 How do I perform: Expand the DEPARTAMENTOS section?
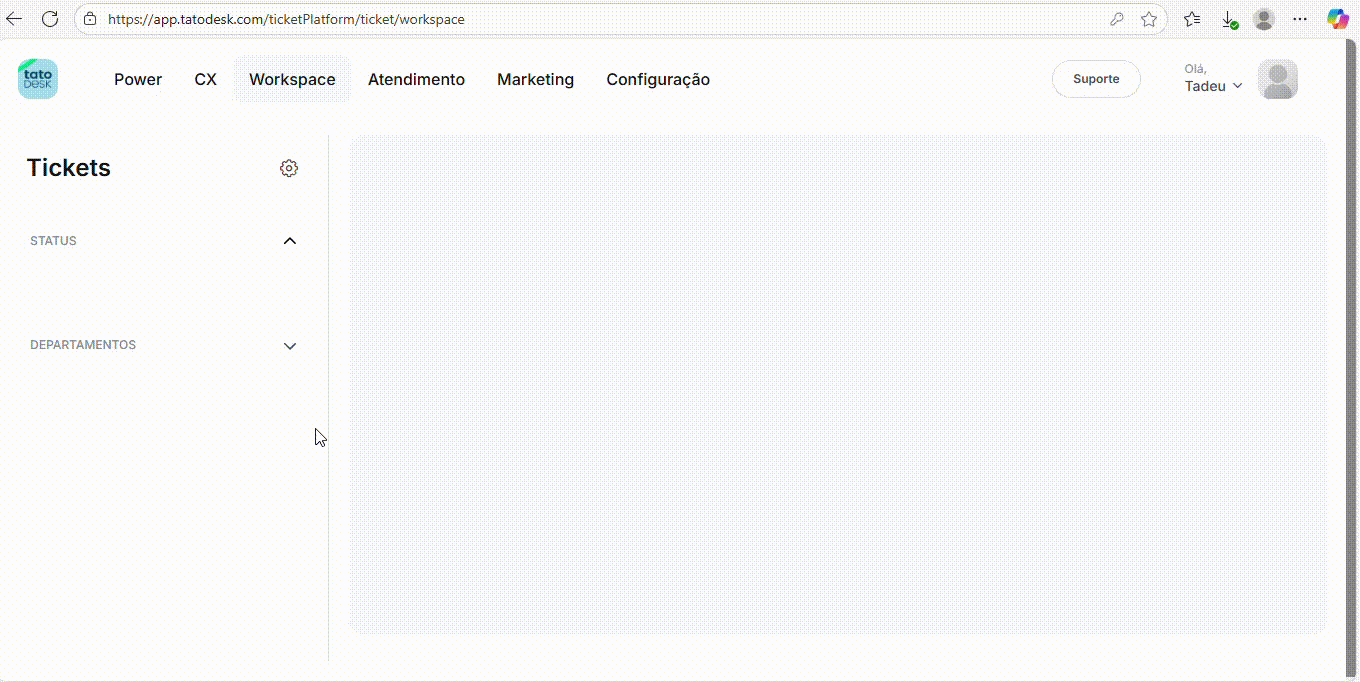coord(290,346)
